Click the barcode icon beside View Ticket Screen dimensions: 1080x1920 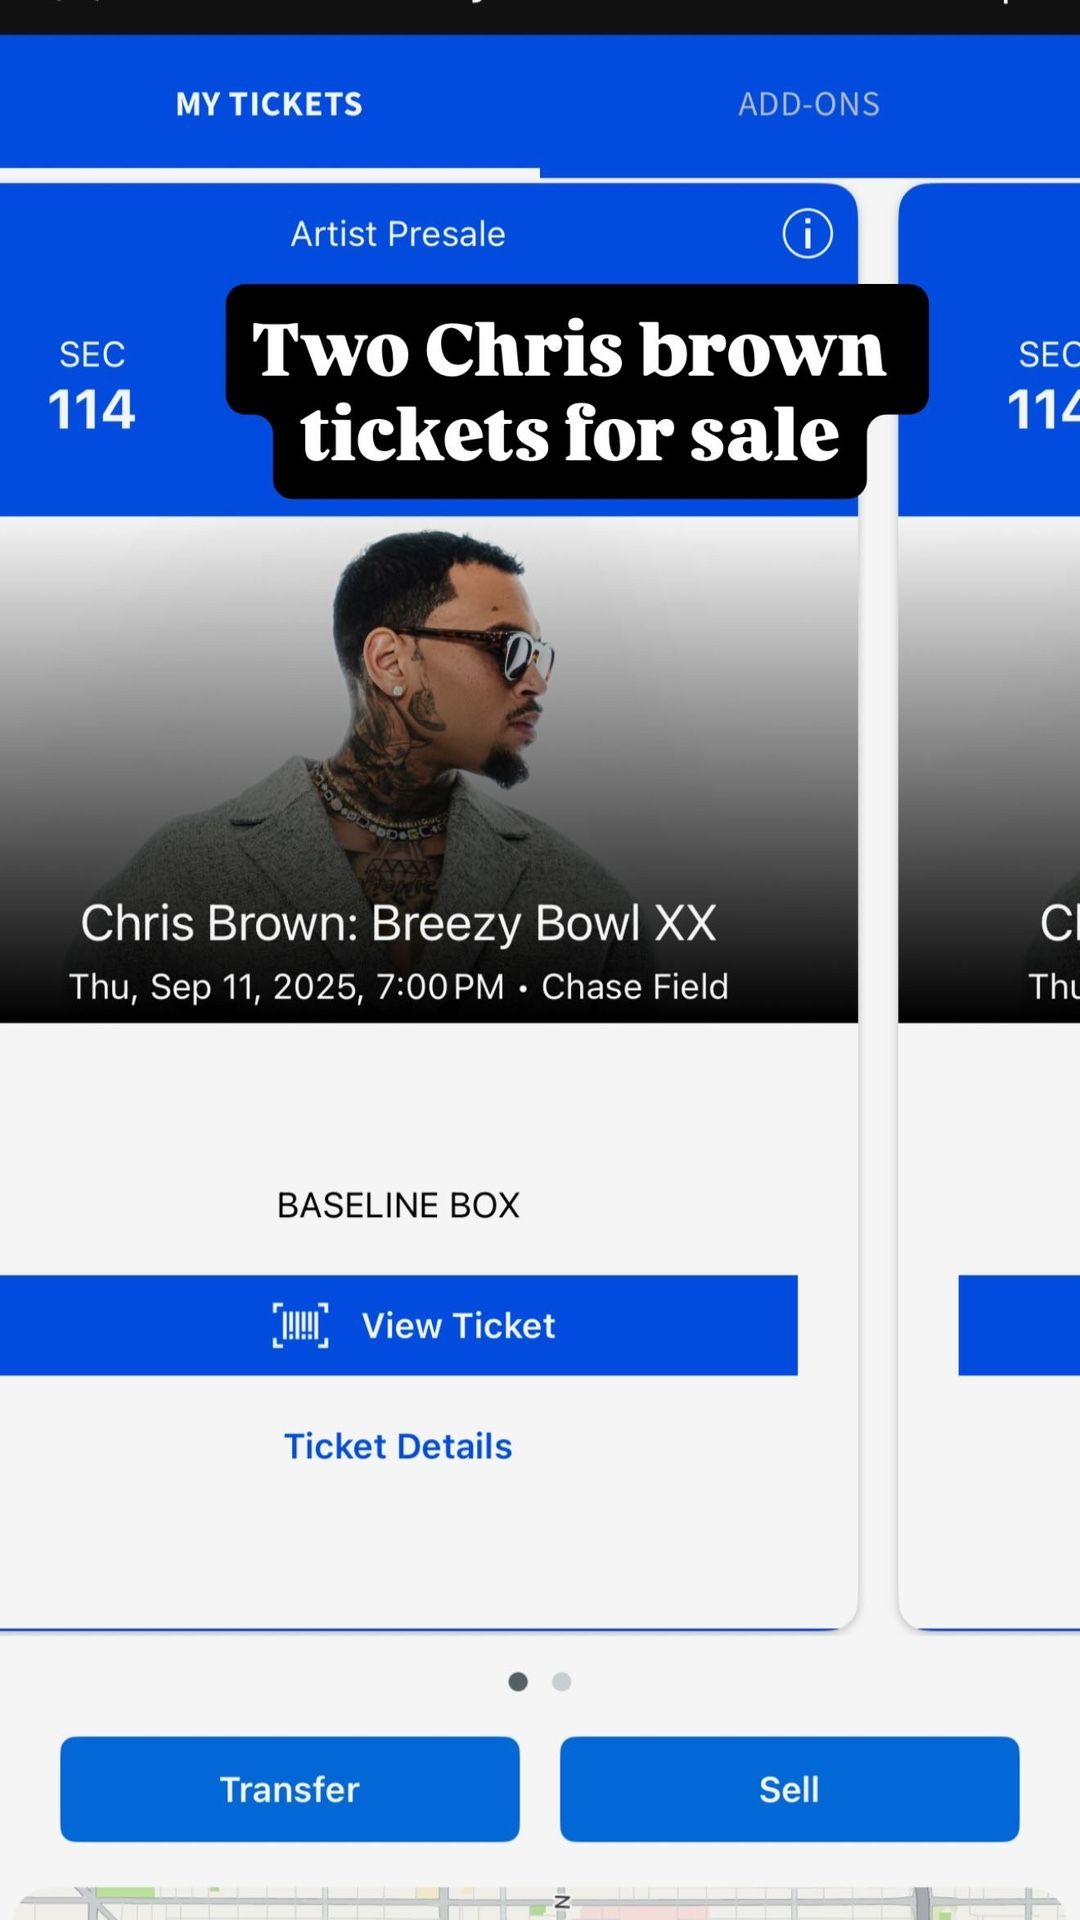coord(300,1325)
